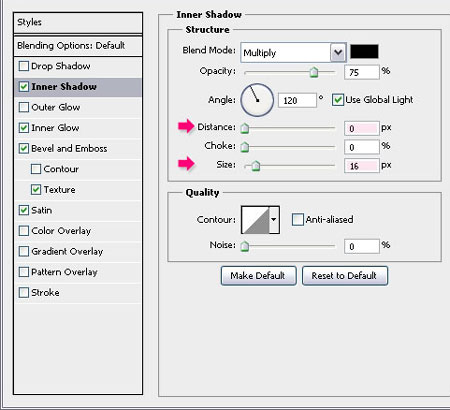This screenshot has height=410, width=450.
Task: Click the black shadow color swatch
Action: pos(364,52)
